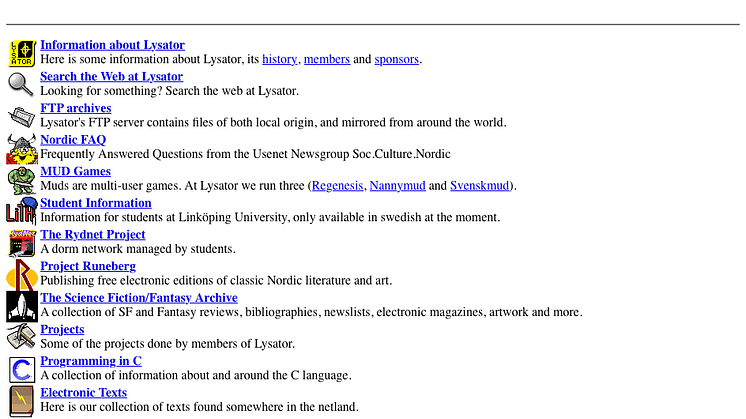Viewport: 746px width, 419px height.
Task: Open the Information about Lysator link
Action: pos(112,45)
